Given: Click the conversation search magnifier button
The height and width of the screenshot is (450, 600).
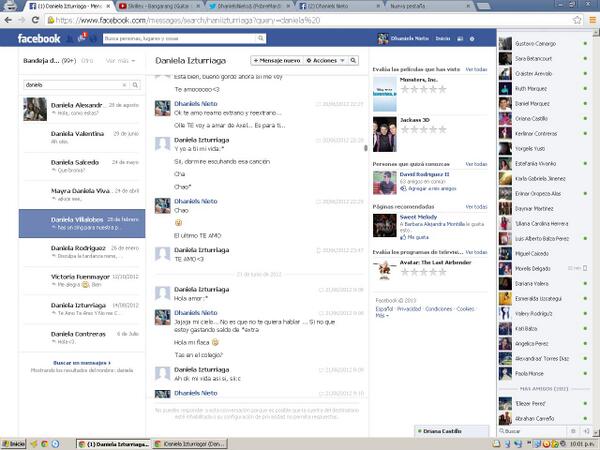Looking at the screenshot, I should pyautogui.click(x=353, y=60).
